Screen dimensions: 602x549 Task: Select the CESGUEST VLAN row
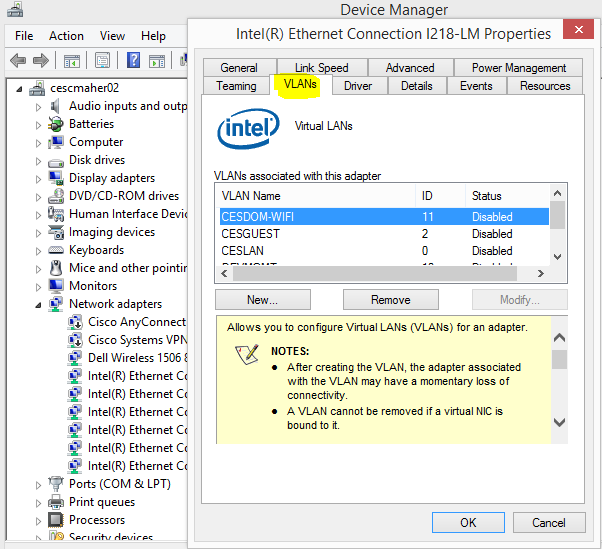click(x=384, y=234)
